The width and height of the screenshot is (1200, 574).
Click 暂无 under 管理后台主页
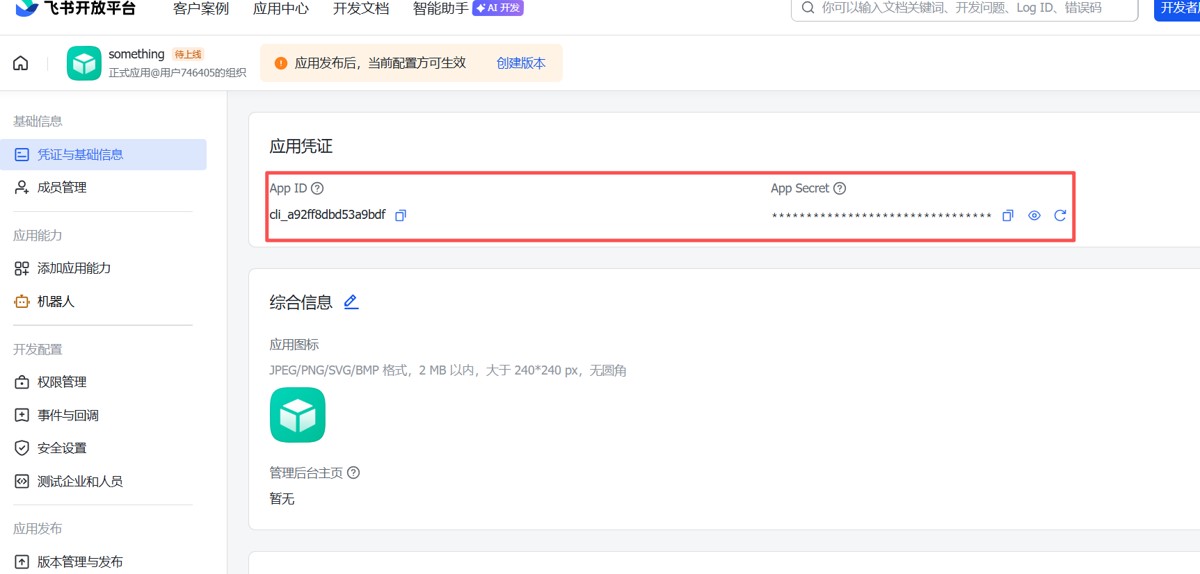click(x=282, y=499)
